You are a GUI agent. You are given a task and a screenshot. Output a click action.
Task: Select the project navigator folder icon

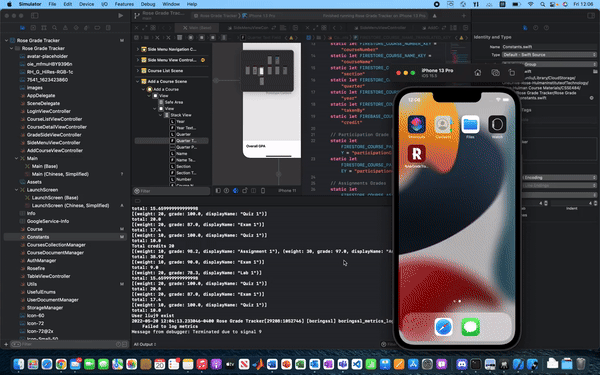tap(22, 28)
